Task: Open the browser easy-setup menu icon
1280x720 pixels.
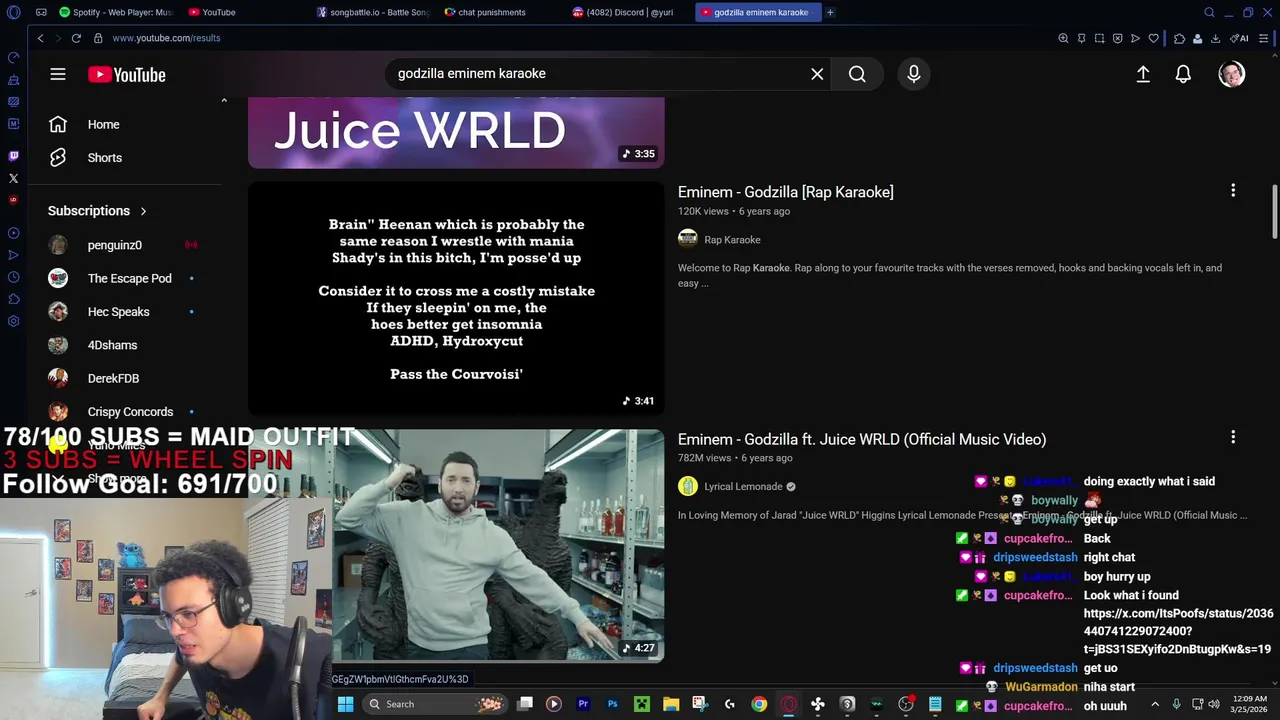Action: coord(1264,38)
